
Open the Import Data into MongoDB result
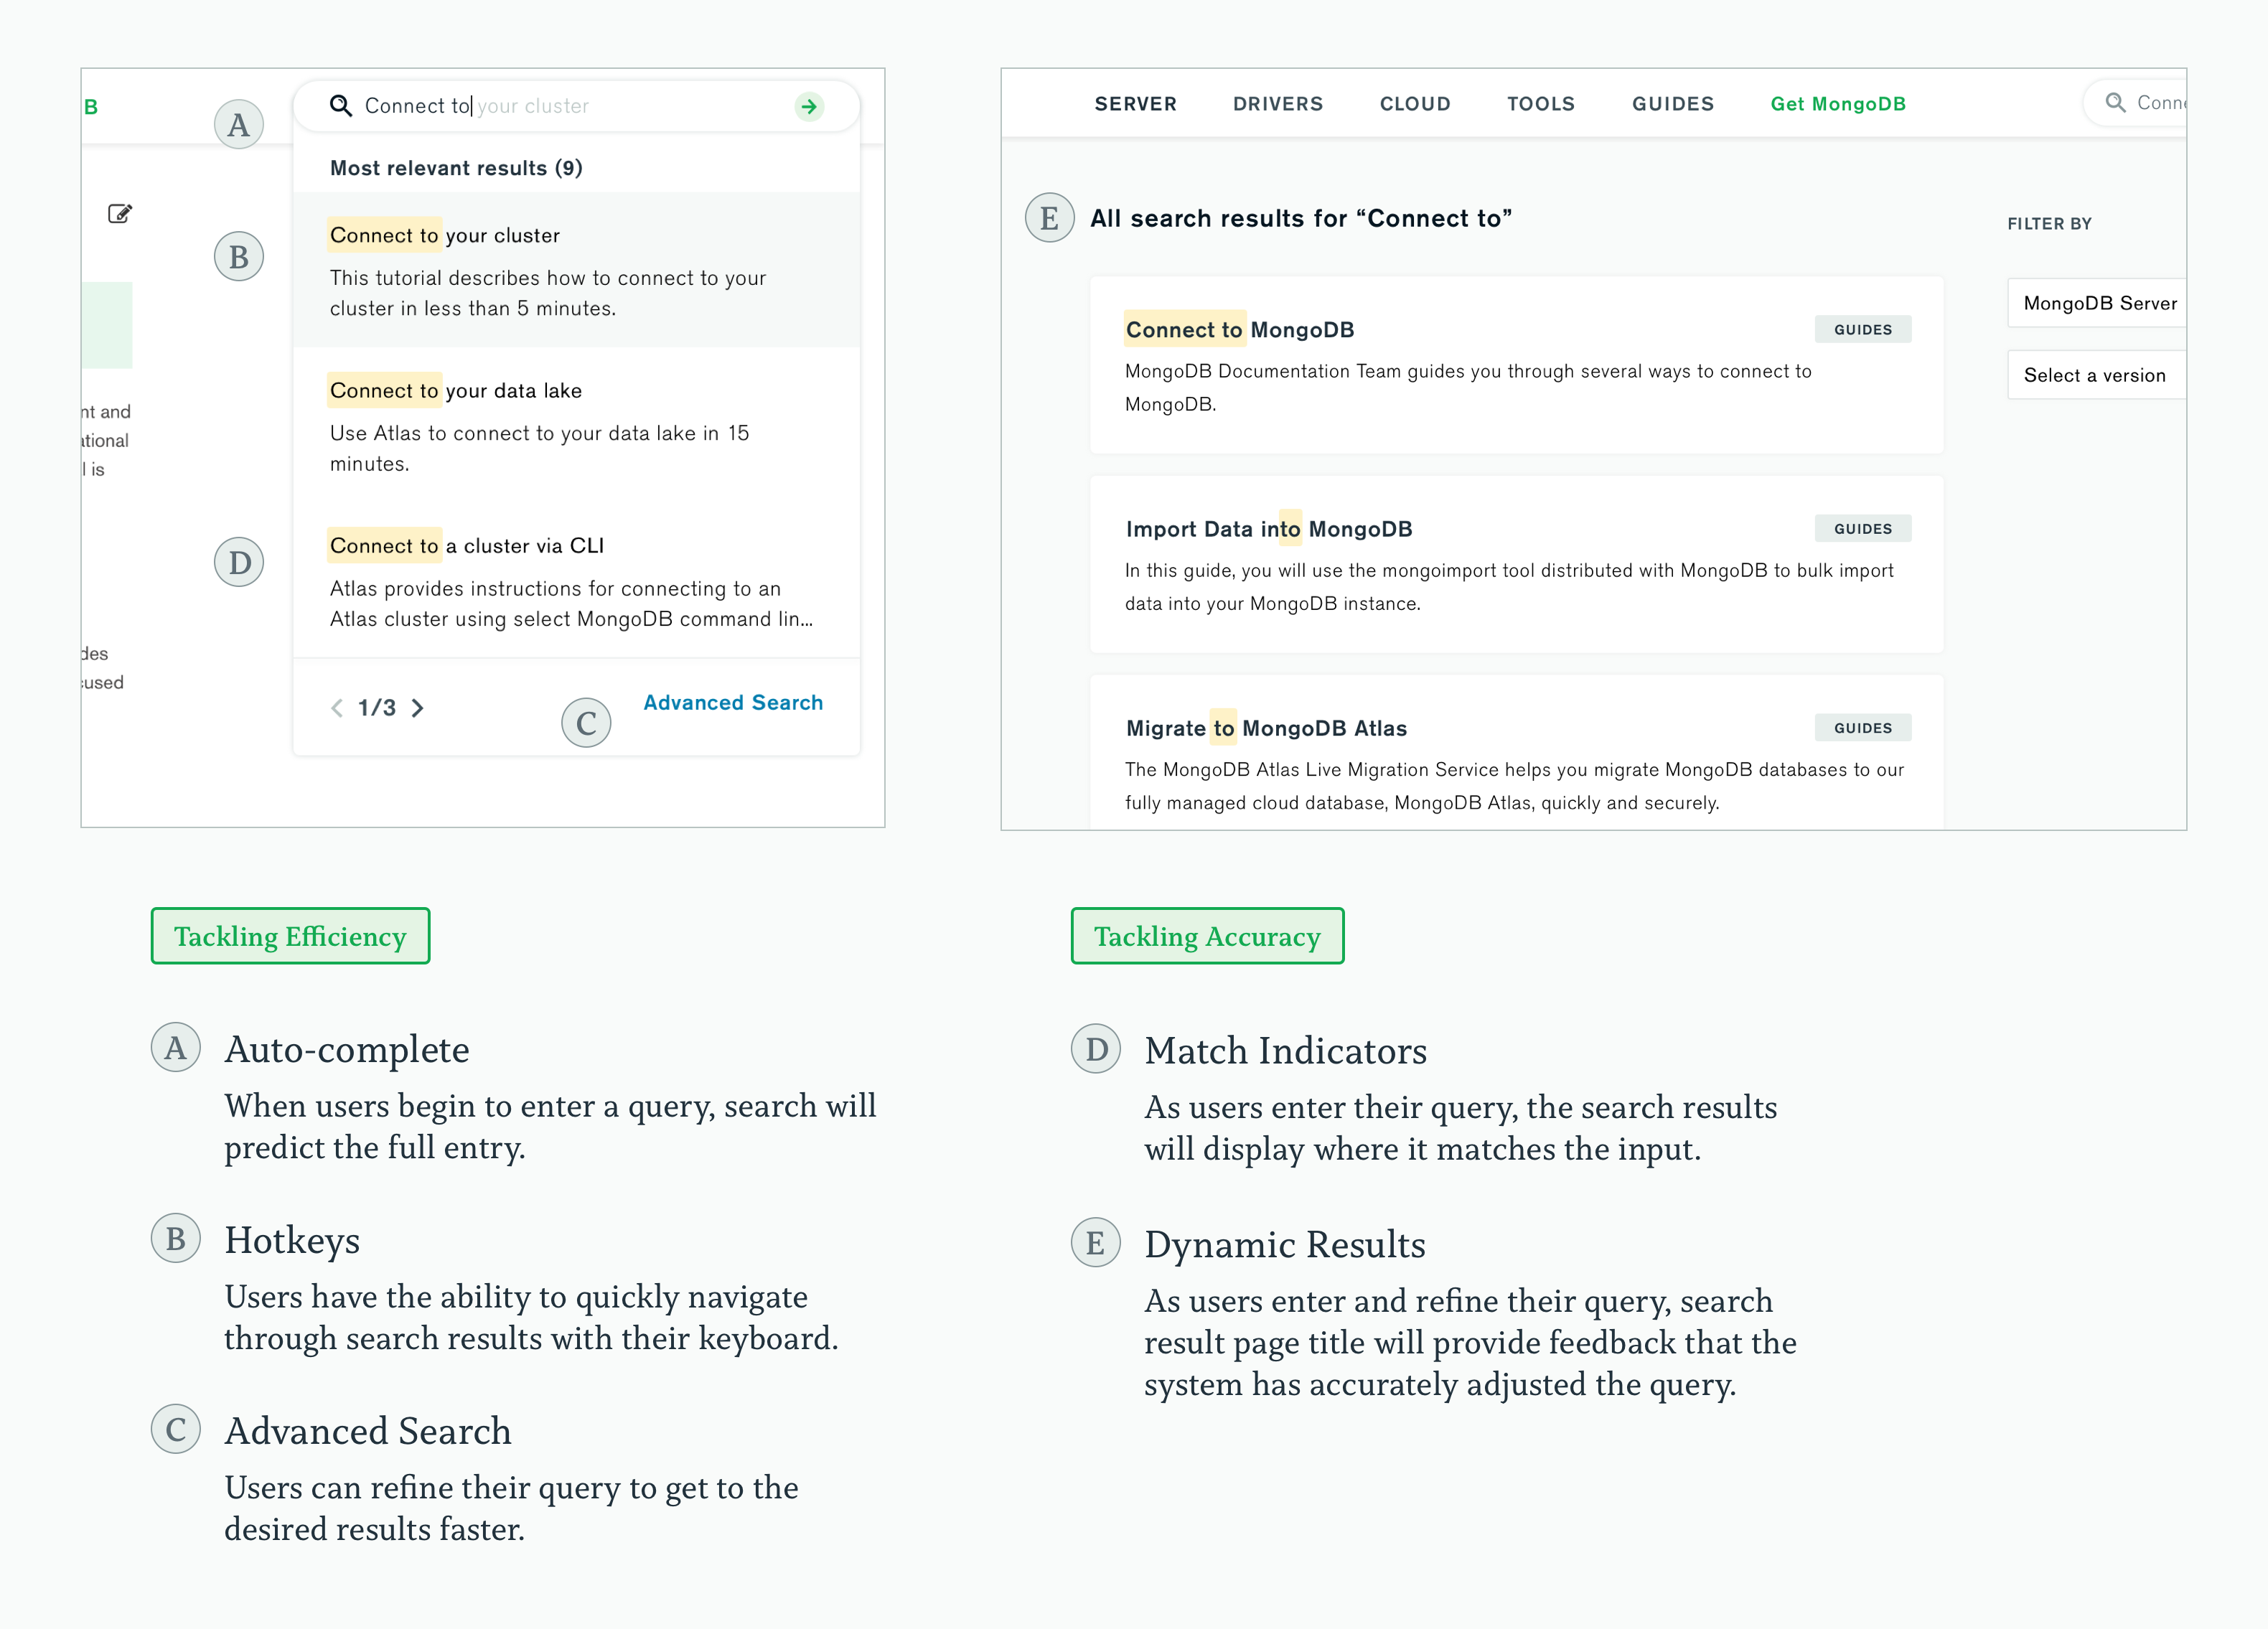(x=1268, y=529)
